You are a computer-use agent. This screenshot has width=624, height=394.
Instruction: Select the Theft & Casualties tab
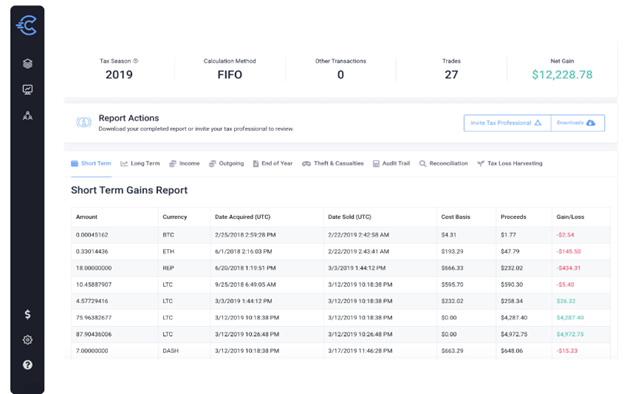[333, 164]
